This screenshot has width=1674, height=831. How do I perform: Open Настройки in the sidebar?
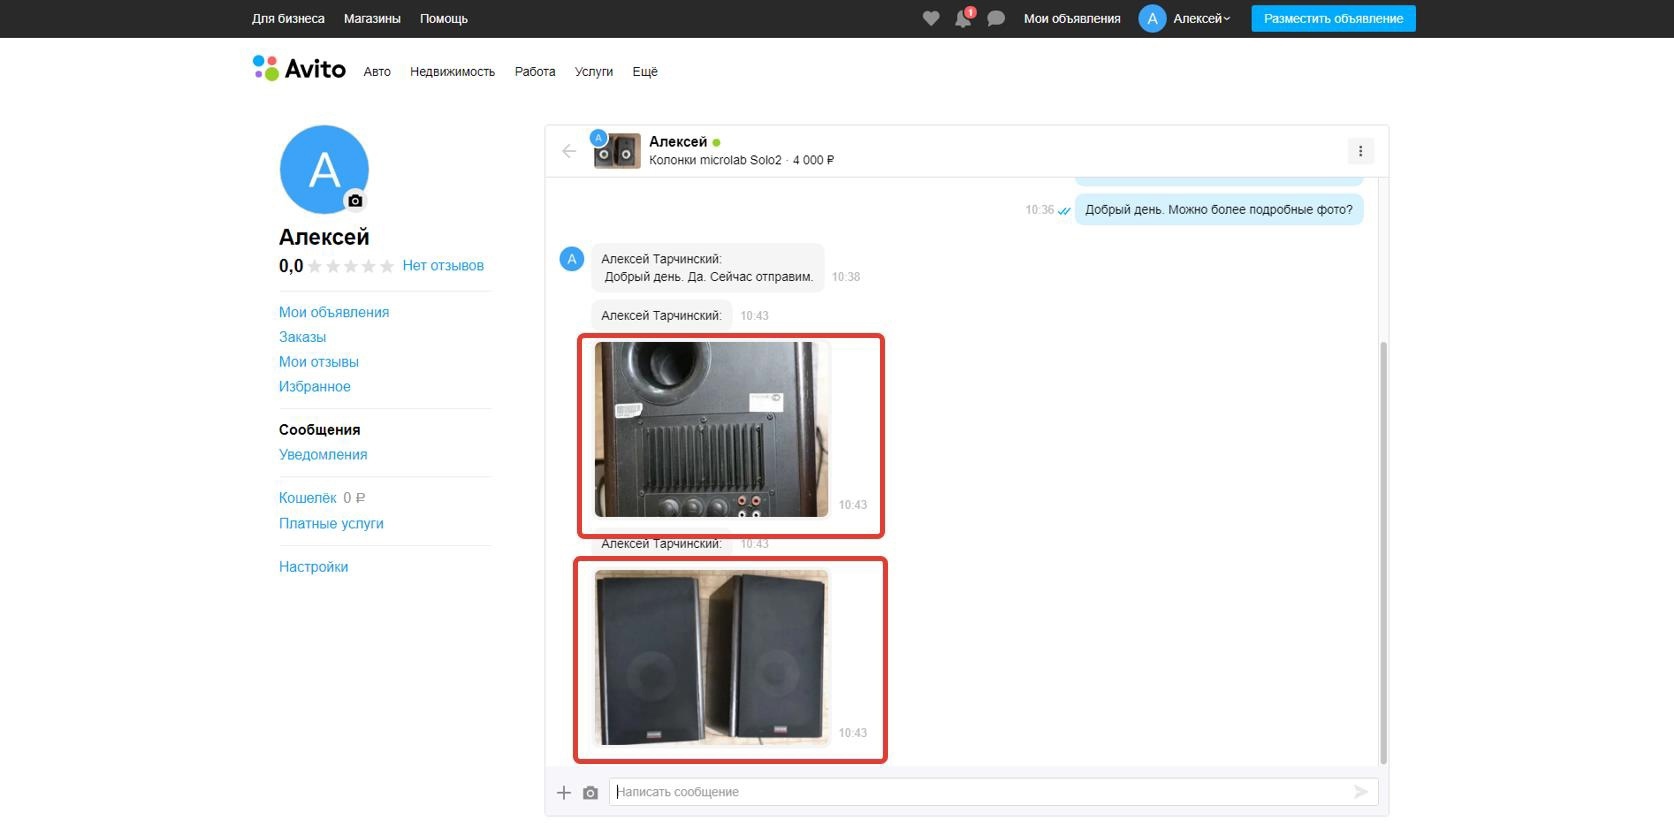point(313,567)
